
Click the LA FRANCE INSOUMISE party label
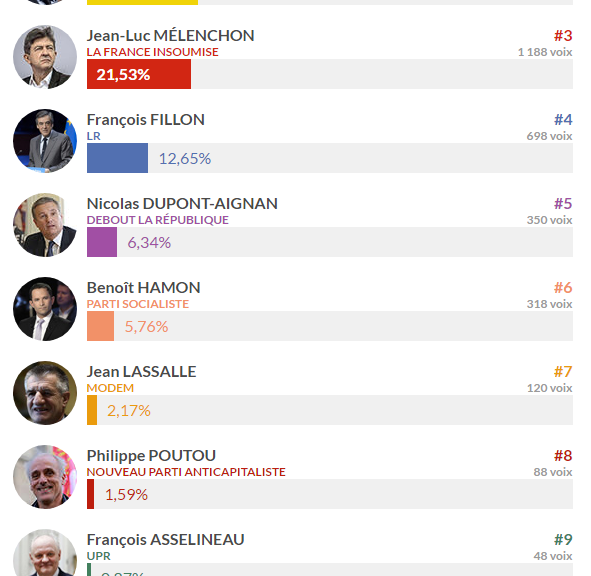click(152, 52)
